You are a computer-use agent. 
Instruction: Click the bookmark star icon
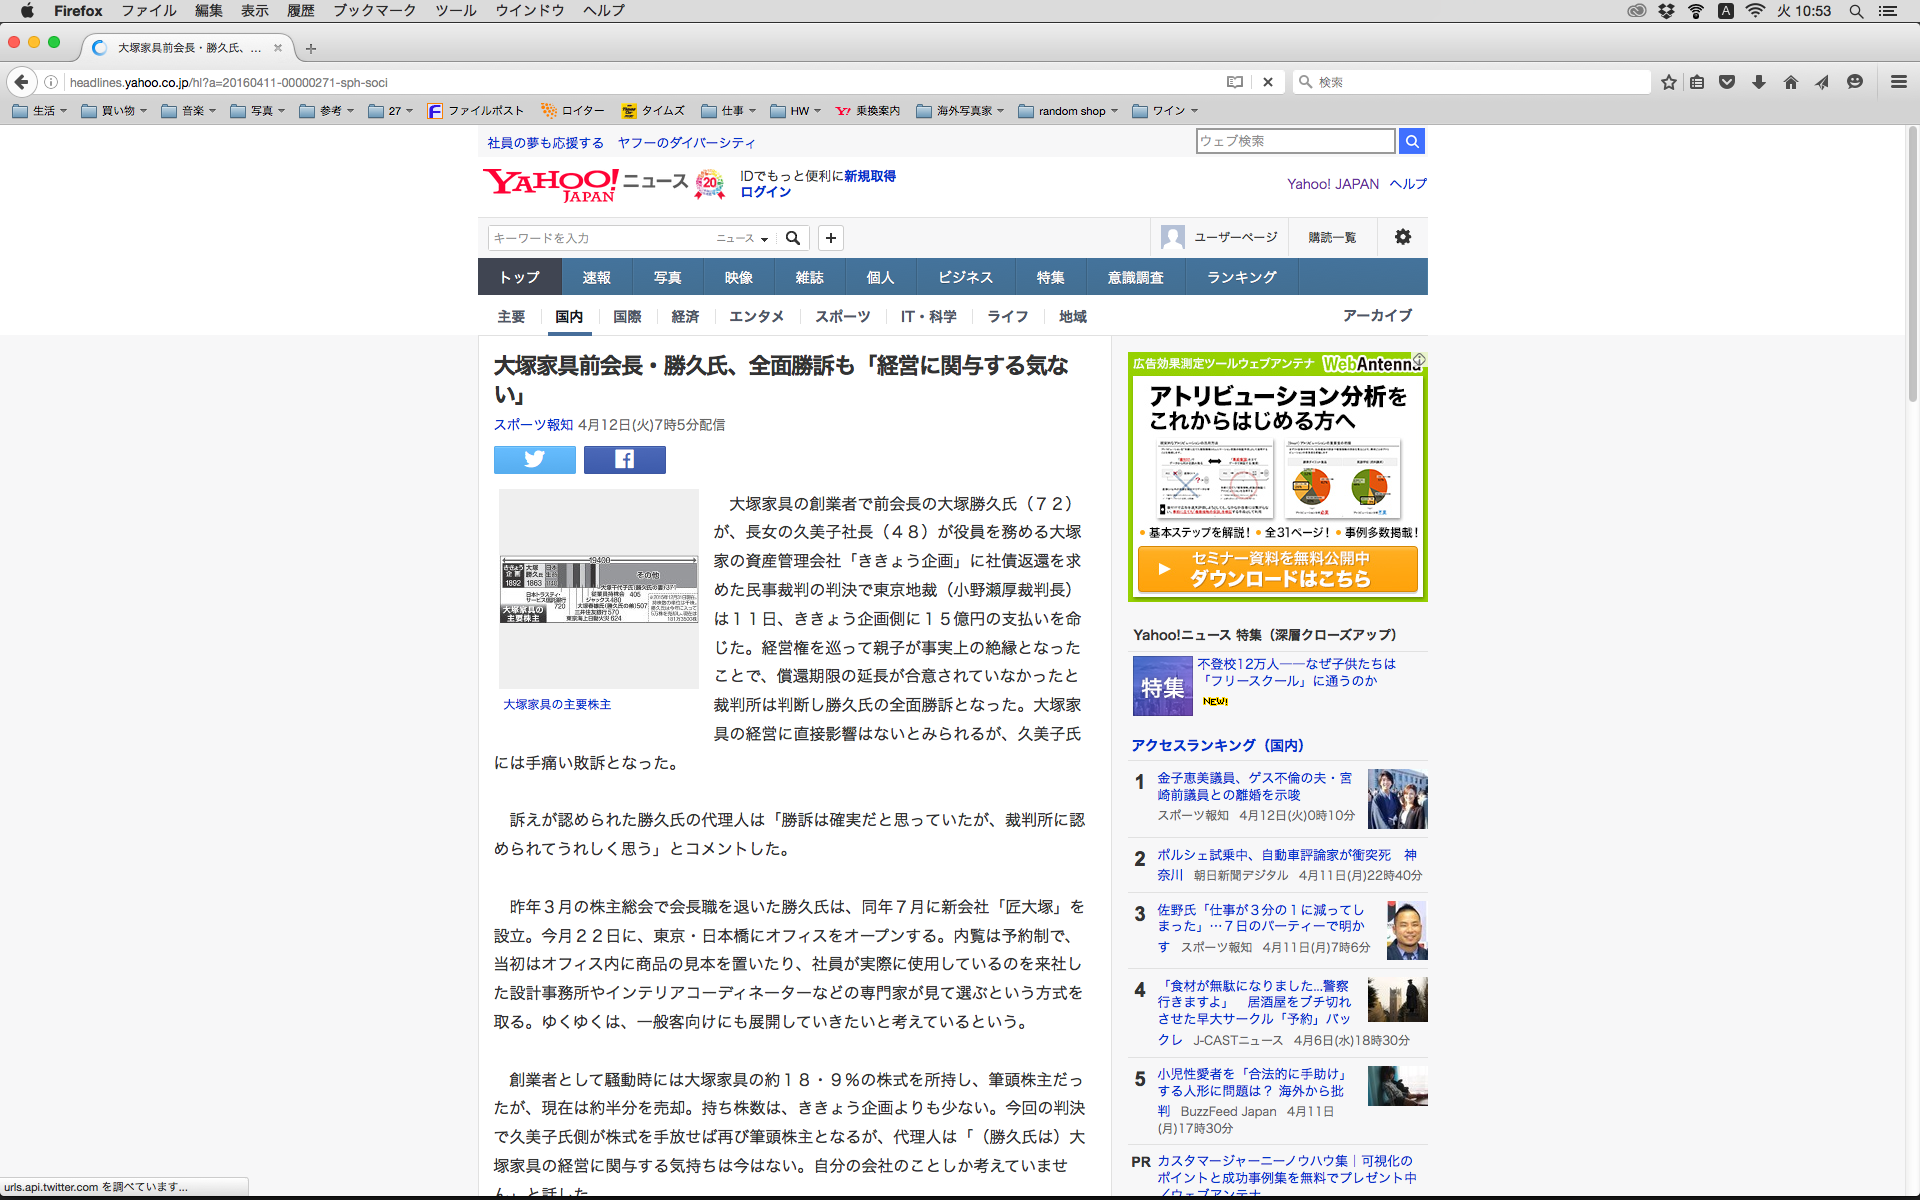pos(1668,82)
